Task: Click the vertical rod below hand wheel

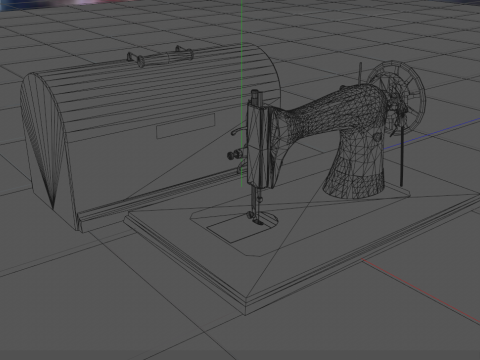Action: coord(401,157)
